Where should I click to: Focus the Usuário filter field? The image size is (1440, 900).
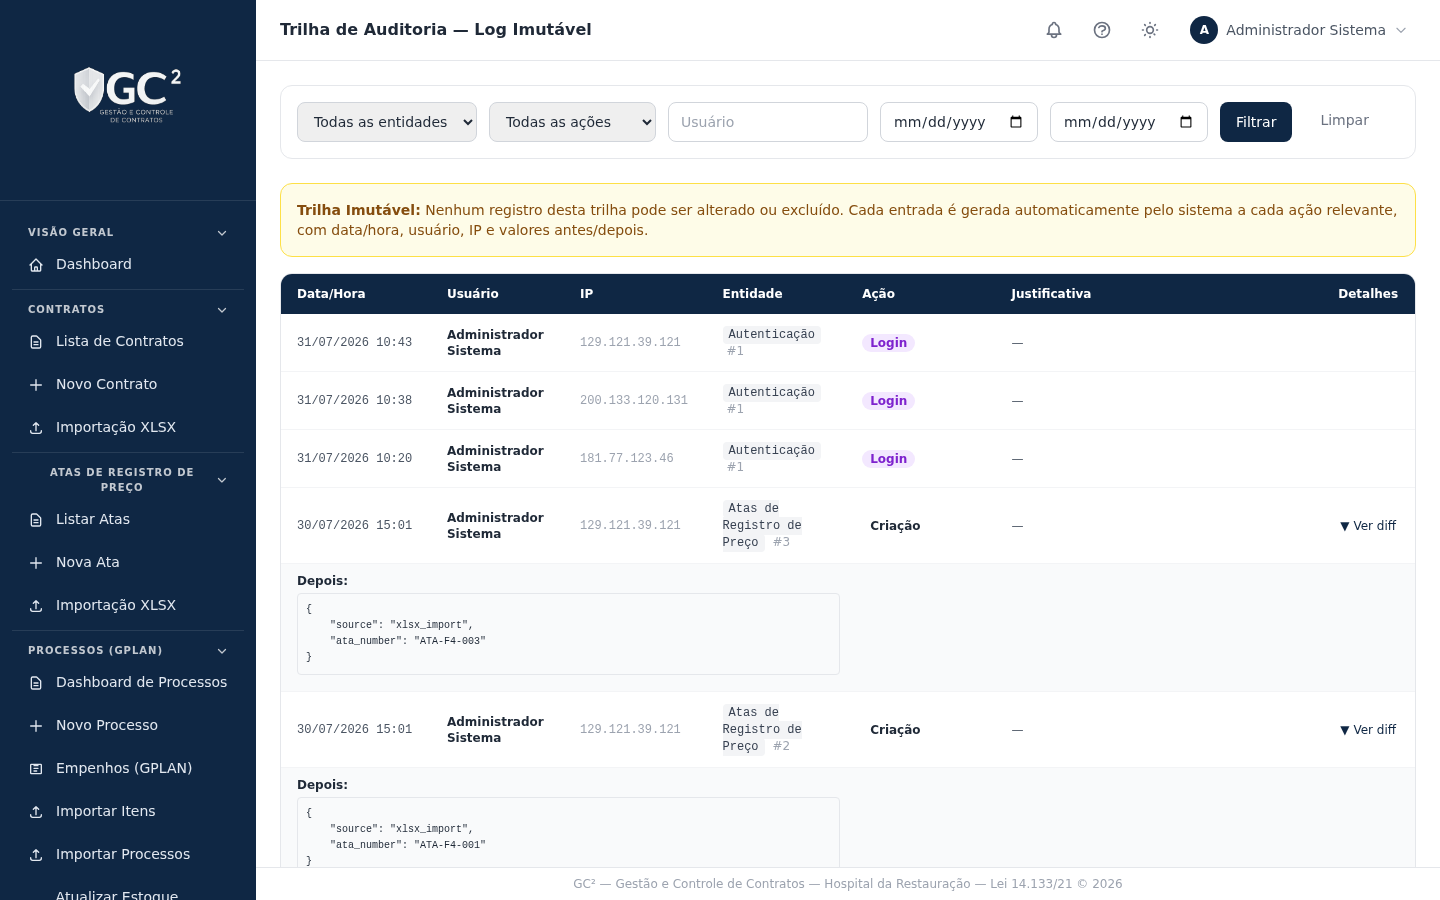pyautogui.click(x=768, y=122)
